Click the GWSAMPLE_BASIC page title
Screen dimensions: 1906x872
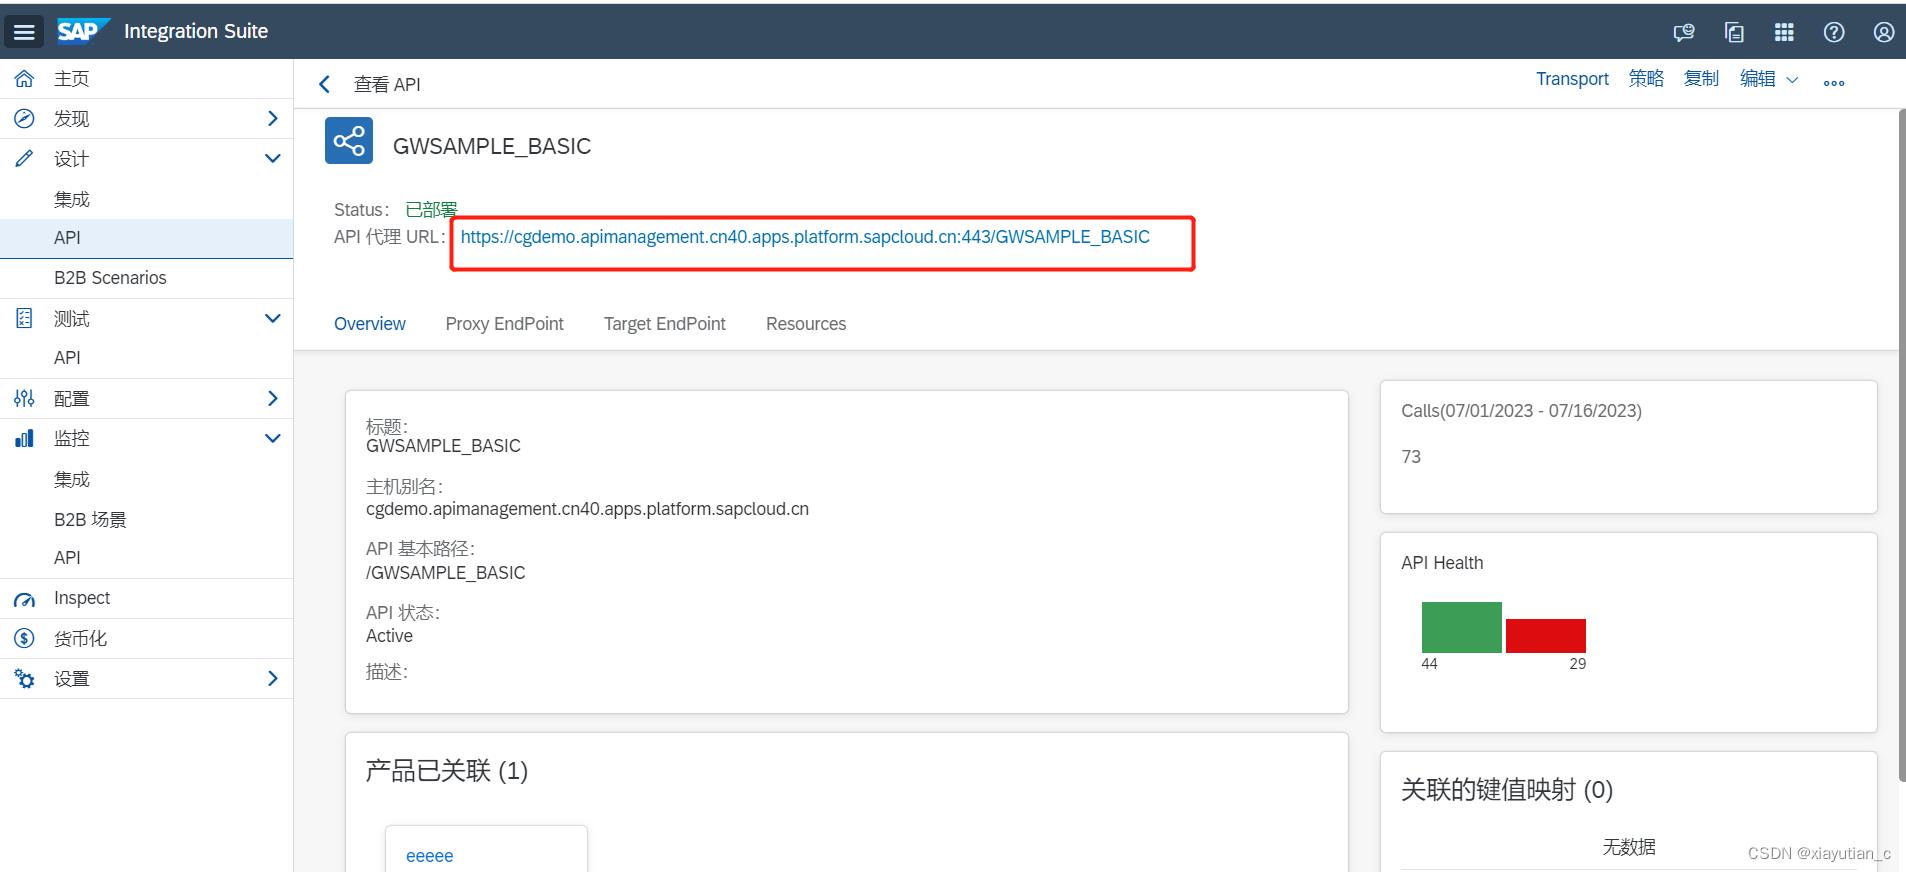point(492,146)
